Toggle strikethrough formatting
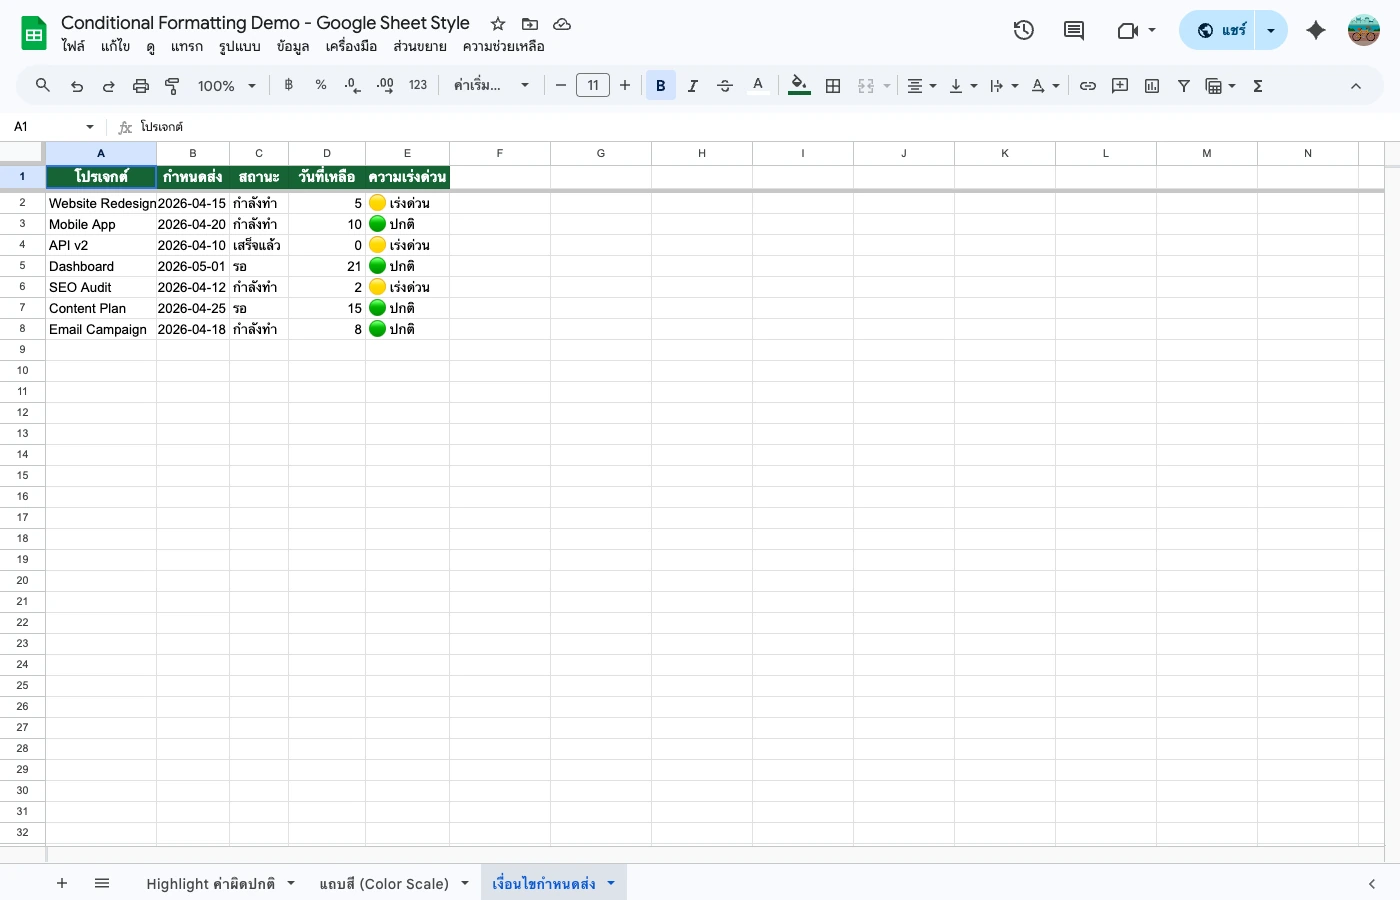 tap(725, 85)
